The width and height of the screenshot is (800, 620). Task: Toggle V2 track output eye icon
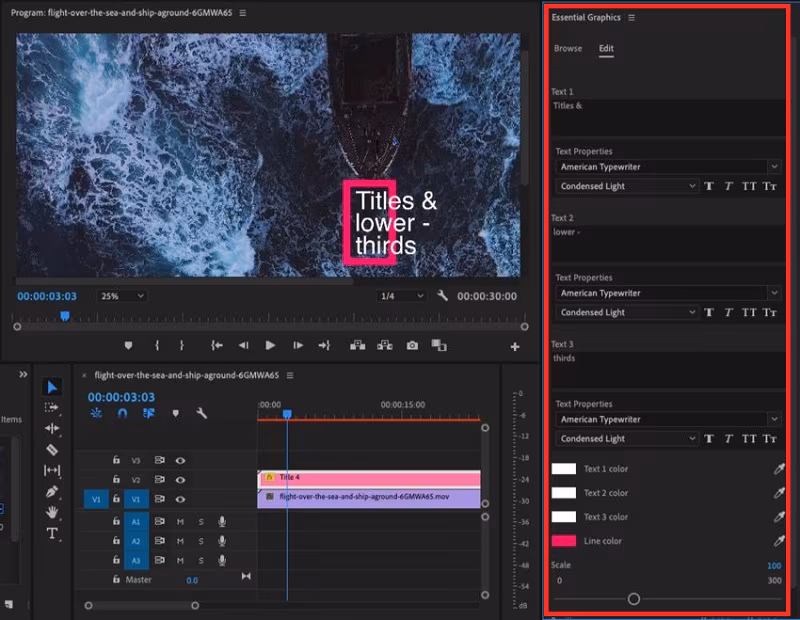[181, 480]
